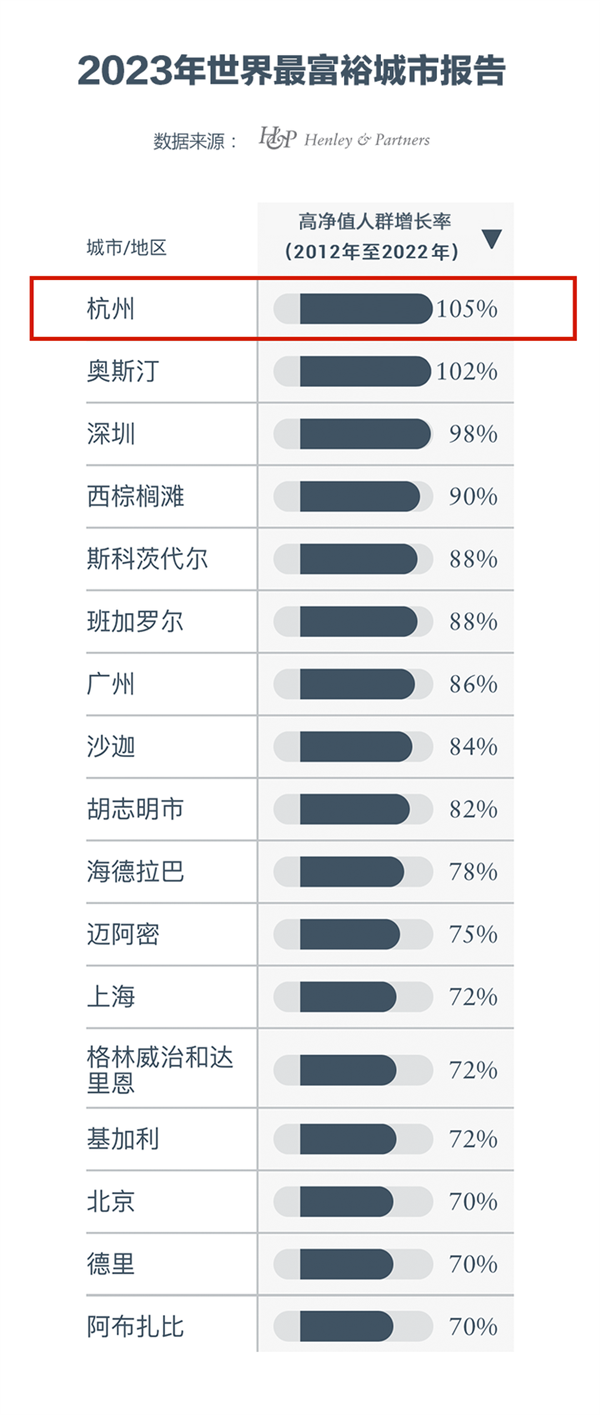Click the Henley & Partners logo

tap(344, 138)
